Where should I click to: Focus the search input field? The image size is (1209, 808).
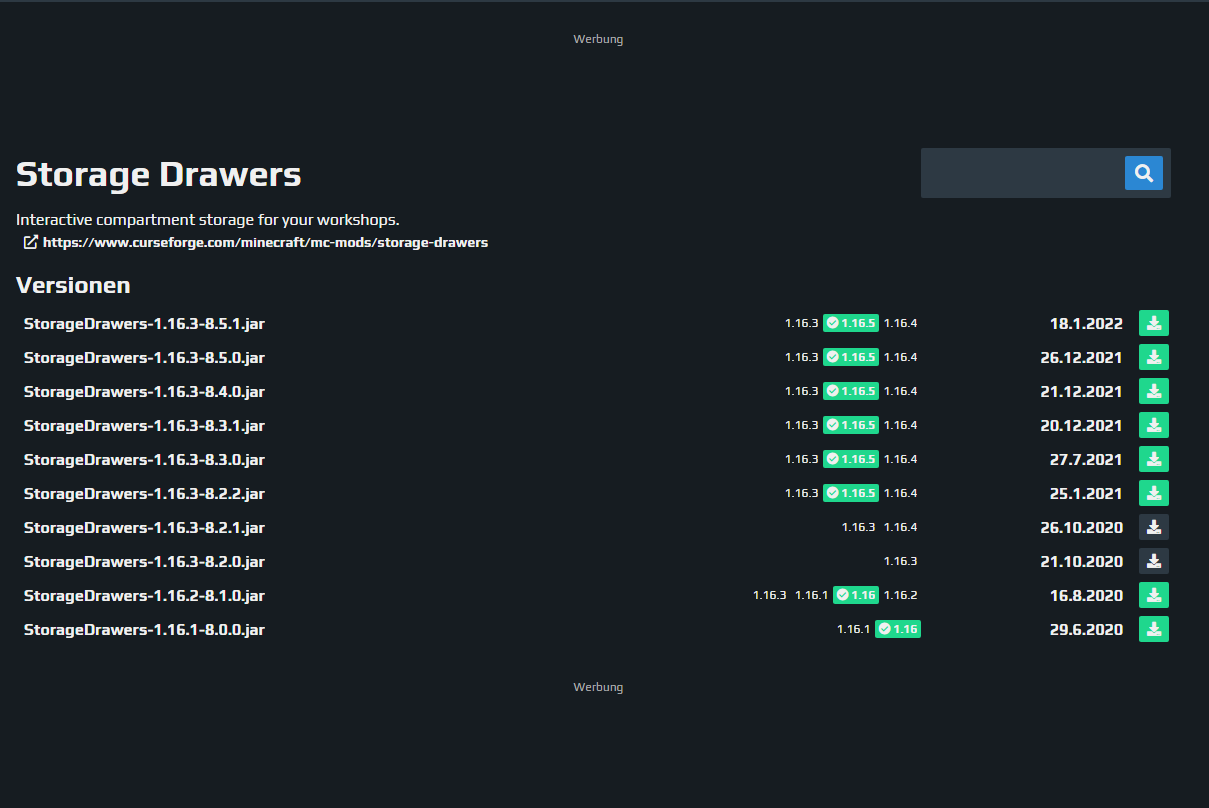pos(1022,173)
